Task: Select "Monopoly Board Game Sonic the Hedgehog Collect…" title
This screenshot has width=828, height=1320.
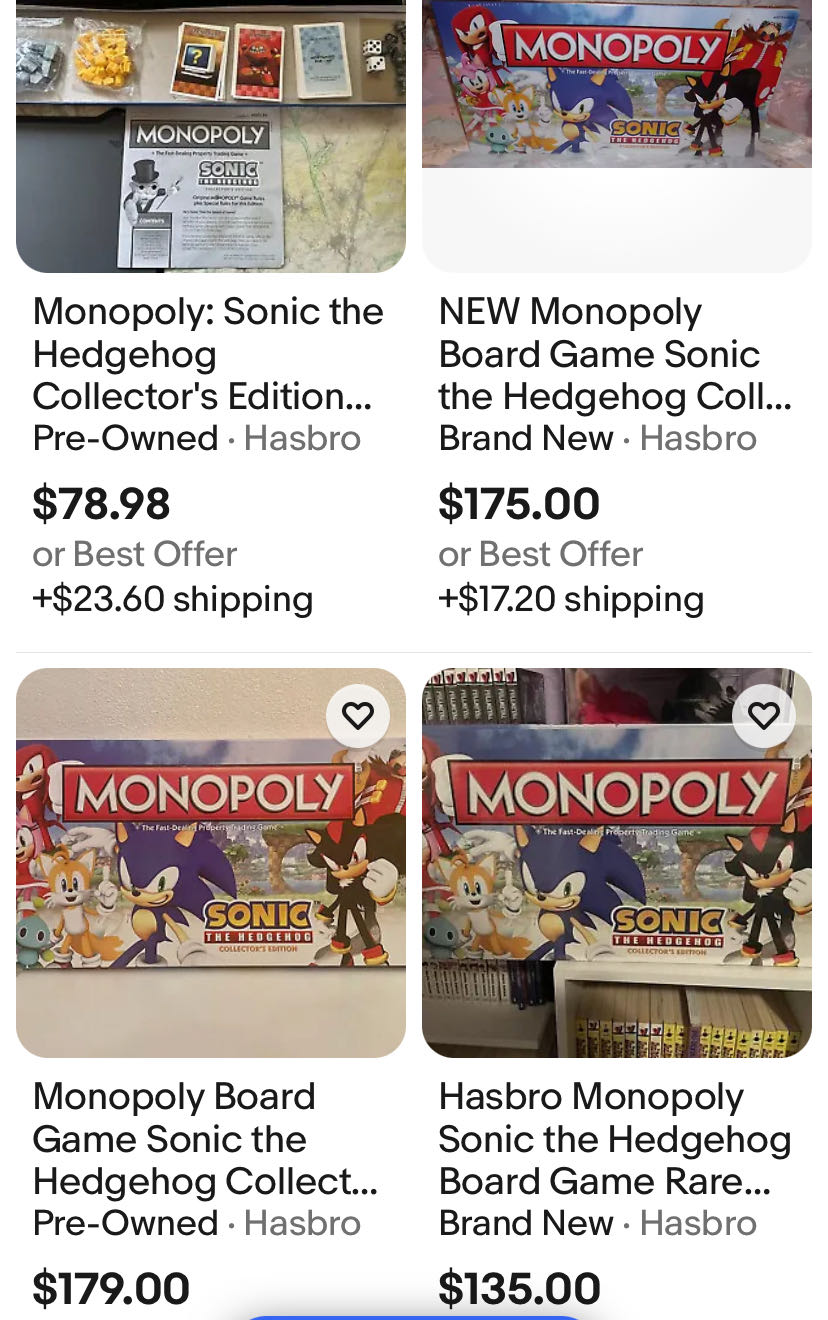Action: click(x=205, y=1139)
